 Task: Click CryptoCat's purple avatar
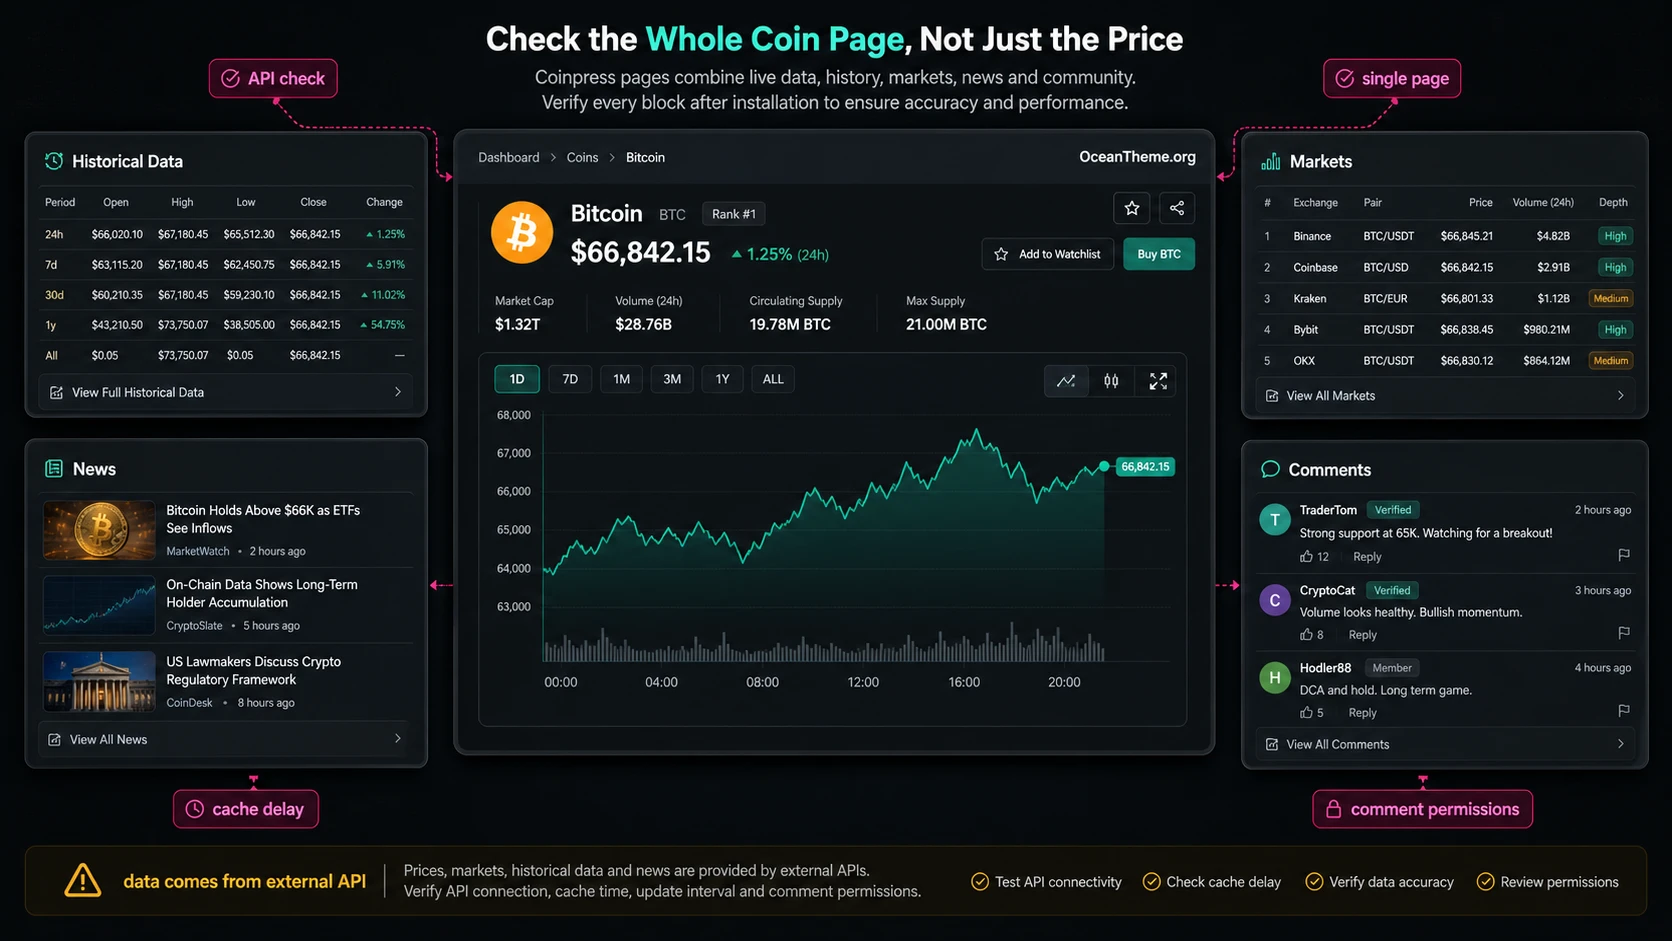pos(1275,600)
